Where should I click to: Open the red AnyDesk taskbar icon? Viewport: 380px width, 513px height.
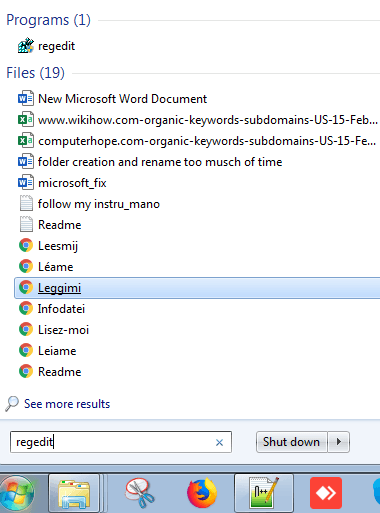coord(326,493)
